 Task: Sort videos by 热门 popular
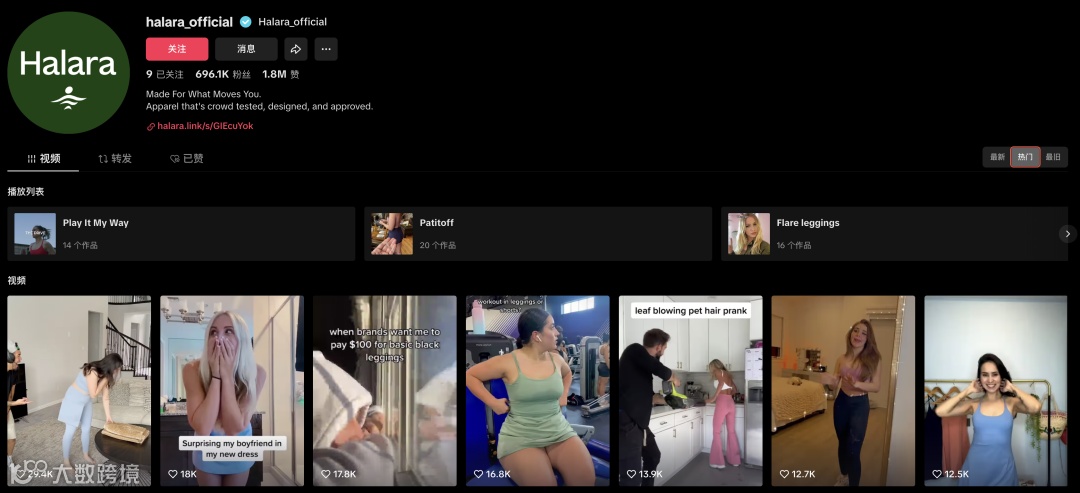[1025, 157]
